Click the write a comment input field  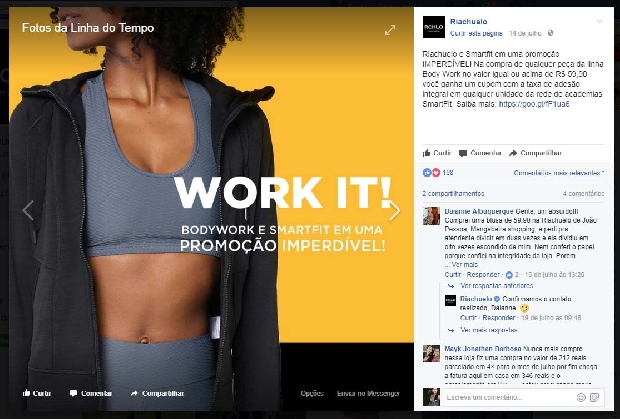[x=508, y=397]
